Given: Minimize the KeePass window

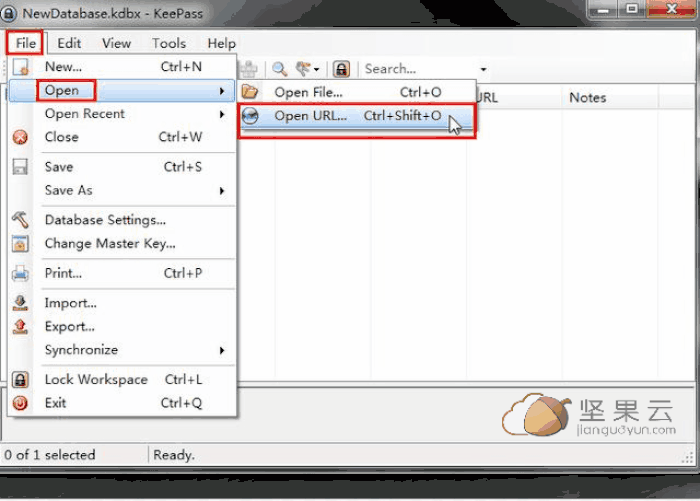Looking at the screenshot, I should coord(603,9).
